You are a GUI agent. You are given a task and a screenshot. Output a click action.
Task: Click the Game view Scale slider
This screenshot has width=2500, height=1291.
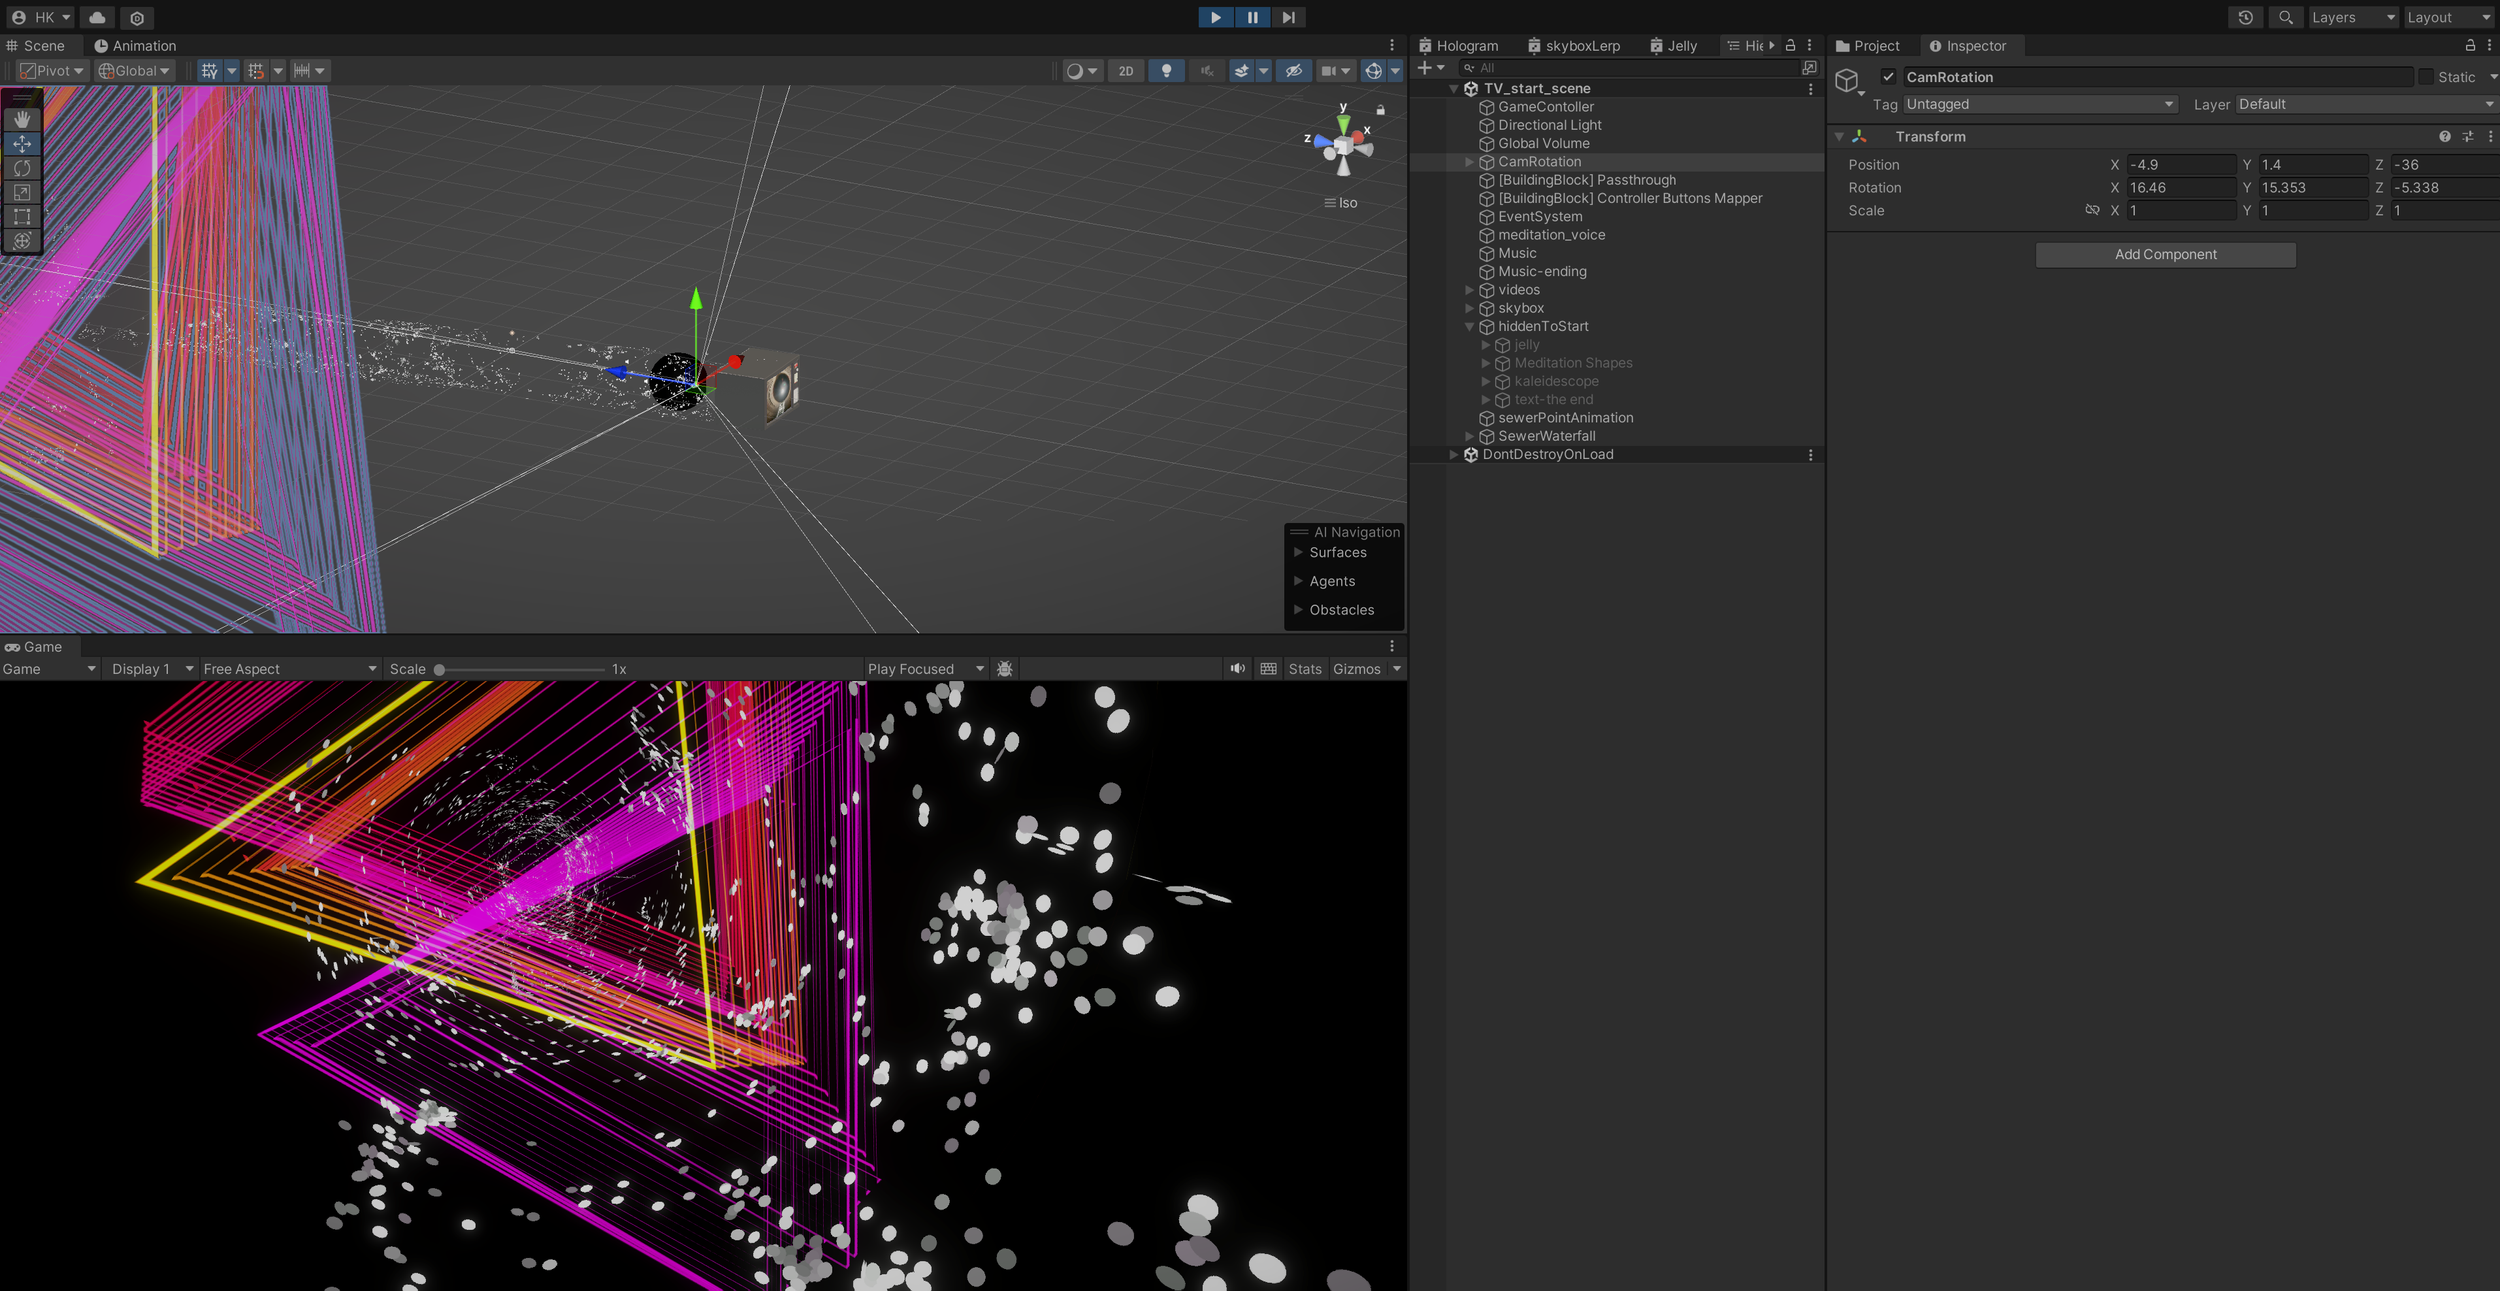pos(520,669)
